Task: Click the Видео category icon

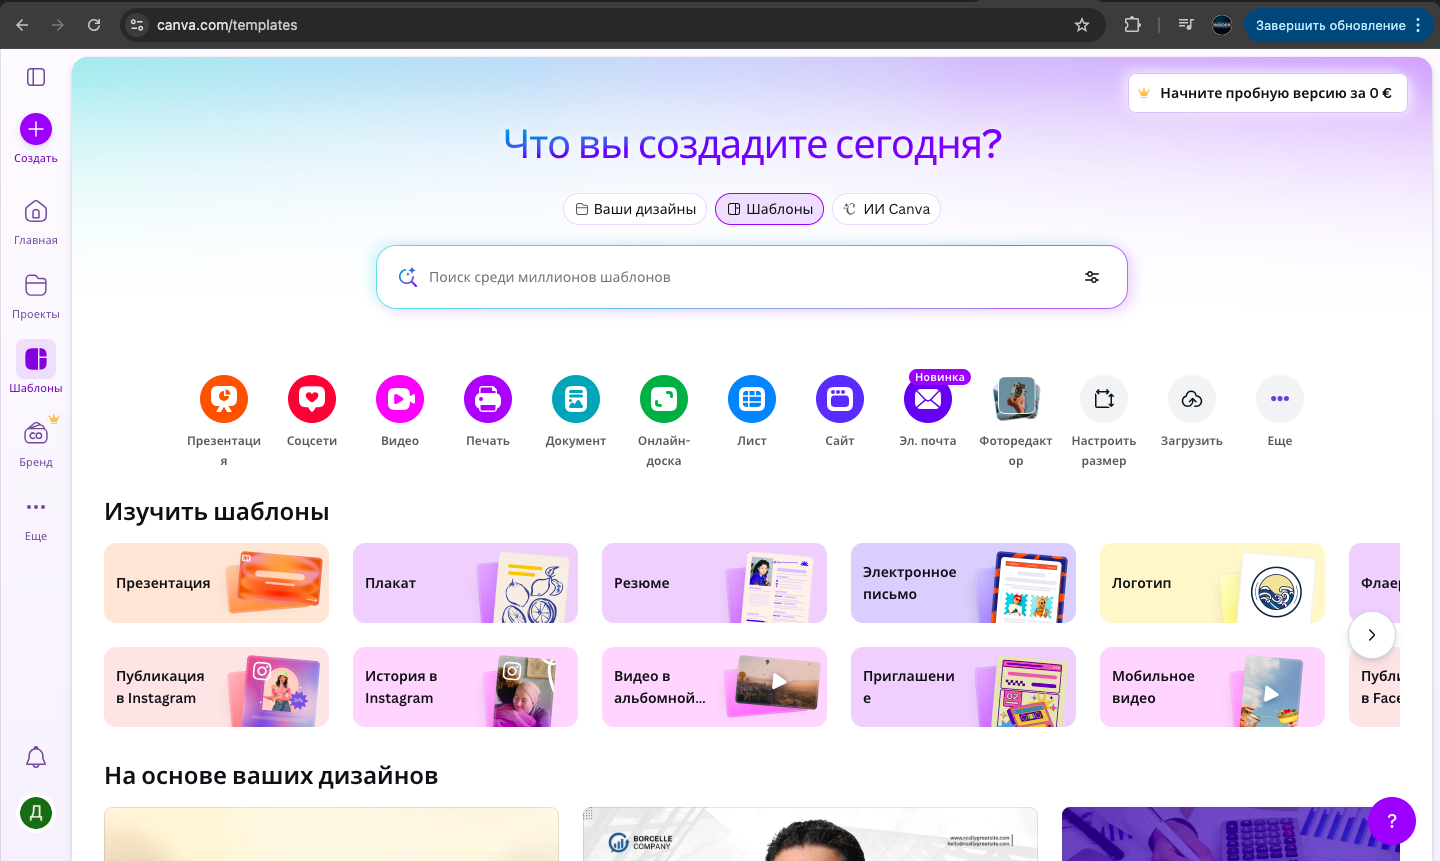Action: click(x=400, y=398)
